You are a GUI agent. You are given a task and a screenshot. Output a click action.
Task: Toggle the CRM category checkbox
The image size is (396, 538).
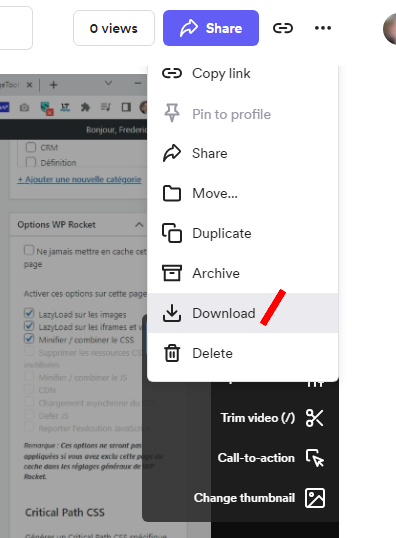point(31,147)
